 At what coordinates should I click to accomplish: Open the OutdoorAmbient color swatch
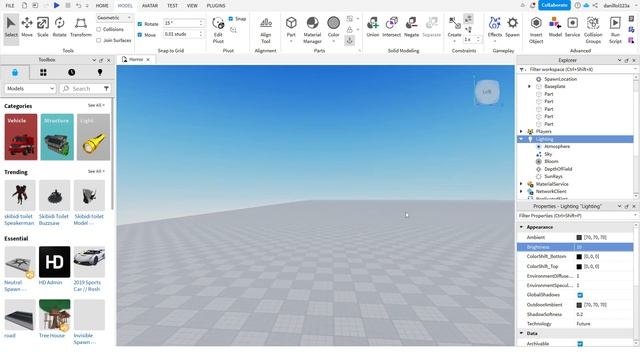point(579,305)
